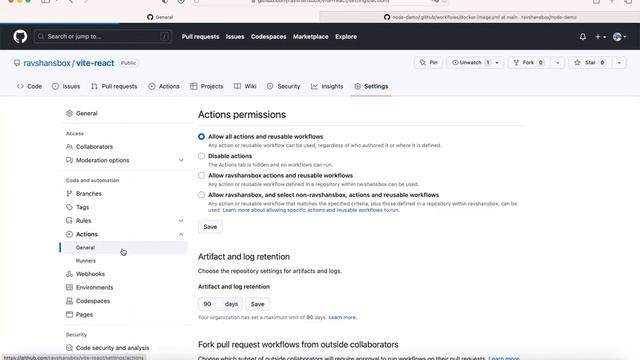Open the GitHub home logo
Screen dimensions: 640x360
pyautogui.click(x=20, y=36)
